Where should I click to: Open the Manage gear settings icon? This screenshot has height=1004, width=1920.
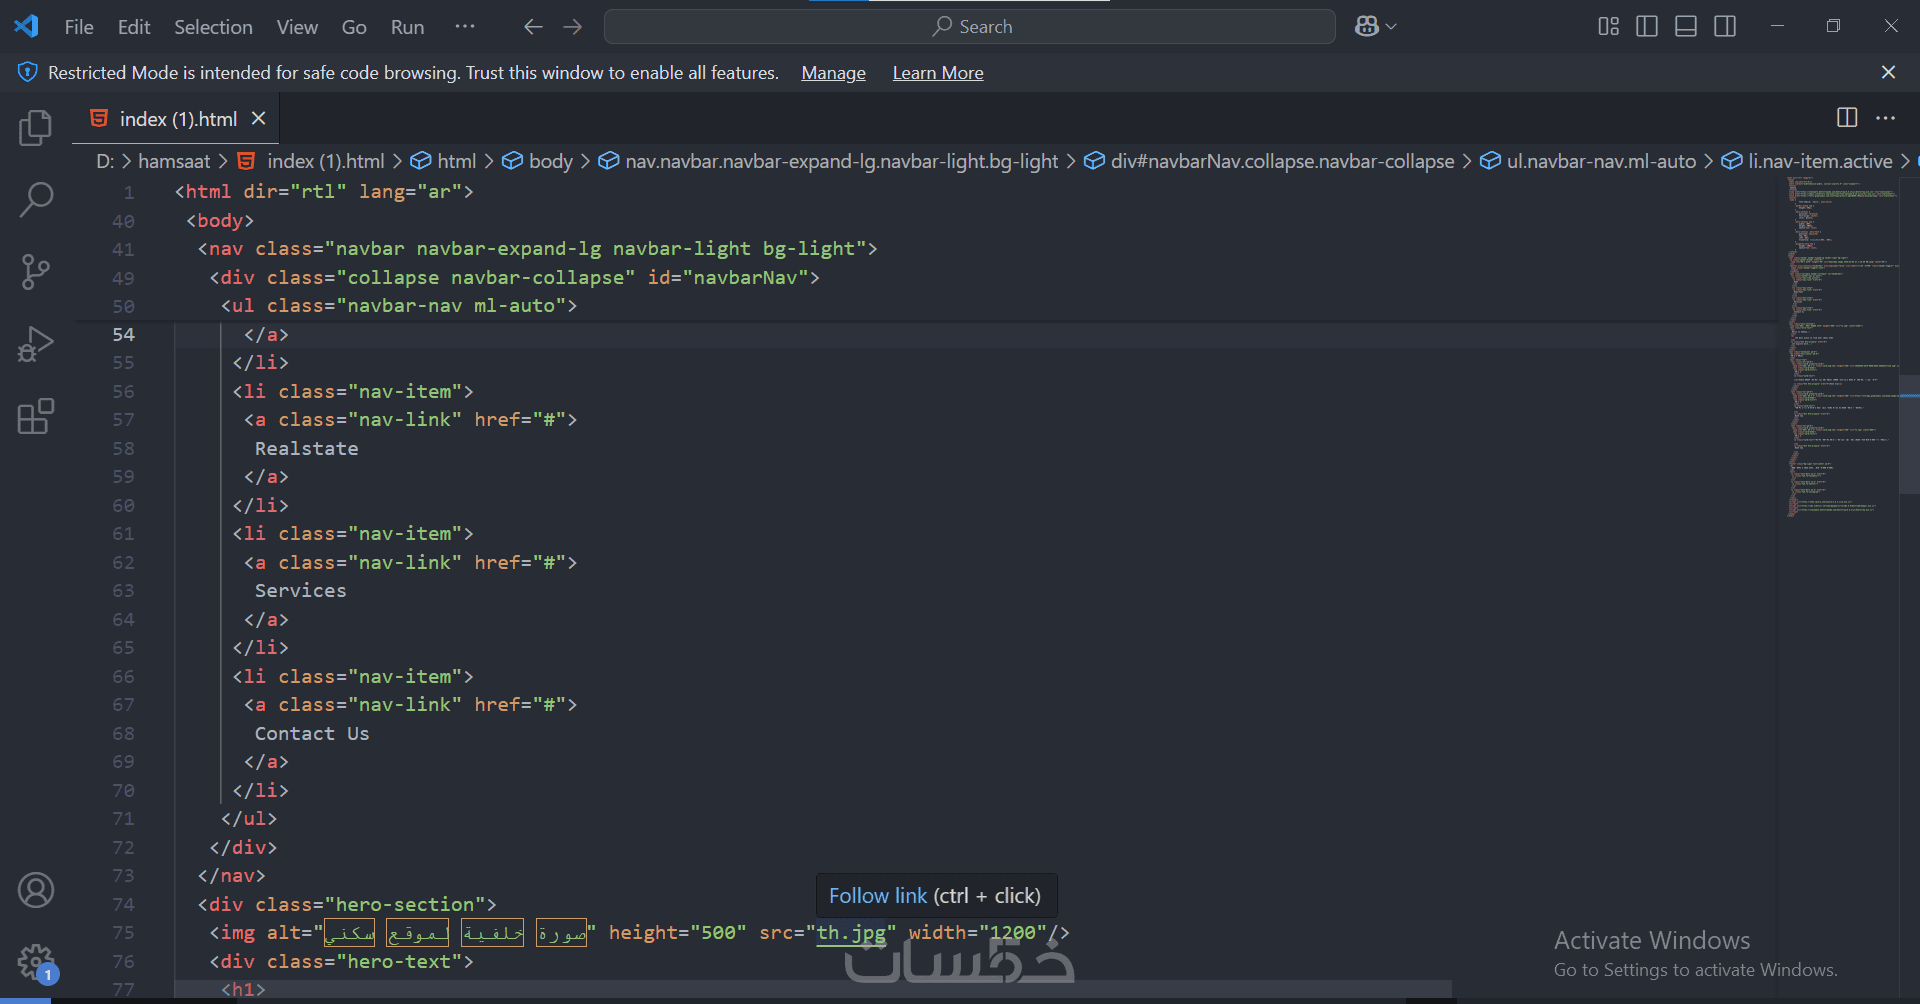point(35,962)
